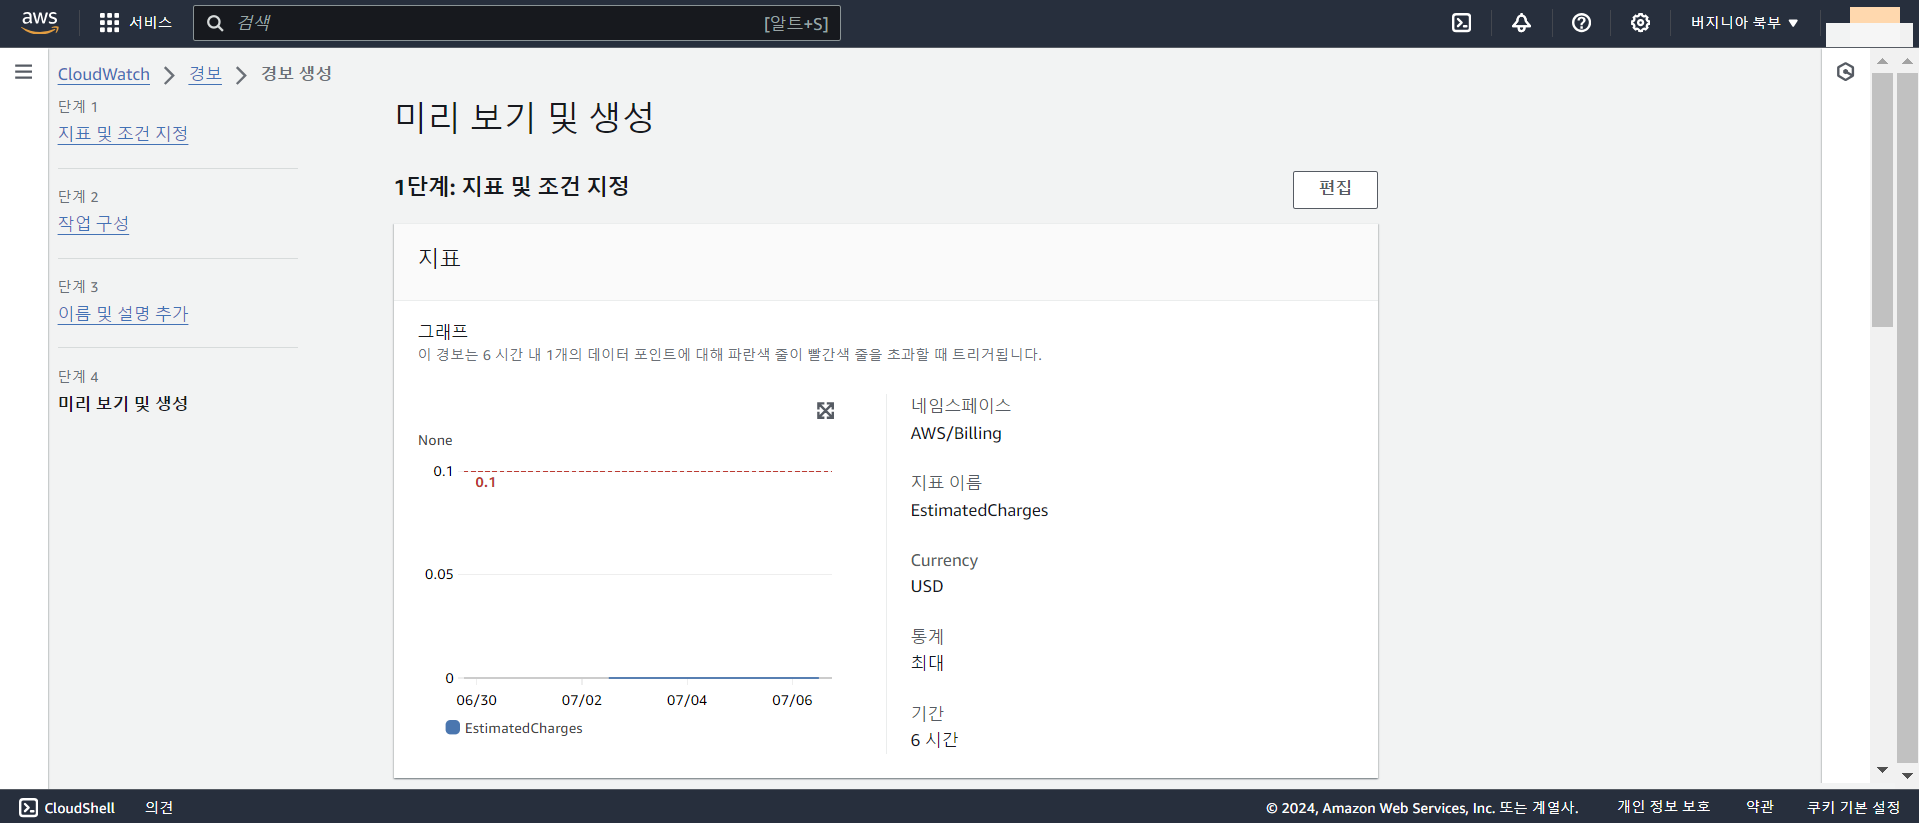
Task: Open notifications bell
Action: (x=1521, y=23)
